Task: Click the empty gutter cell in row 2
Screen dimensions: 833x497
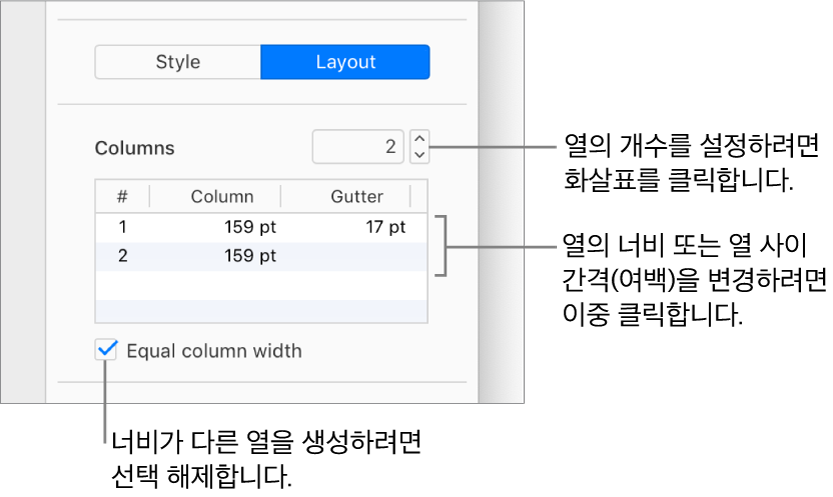Action: [x=354, y=256]
